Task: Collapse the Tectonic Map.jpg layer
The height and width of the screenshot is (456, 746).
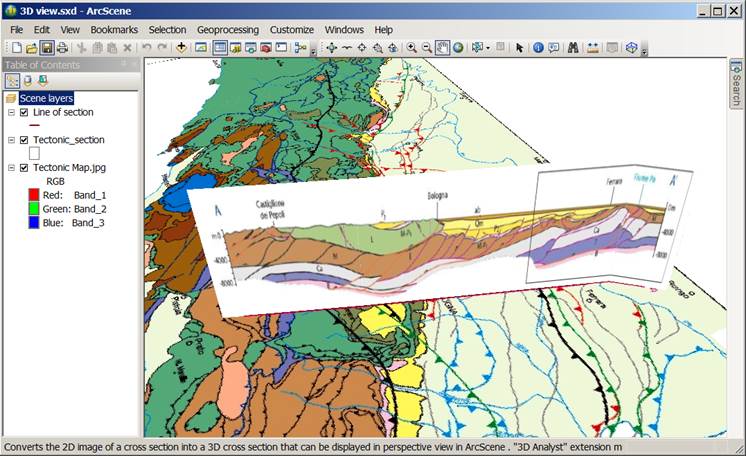Action: (11, 168)
